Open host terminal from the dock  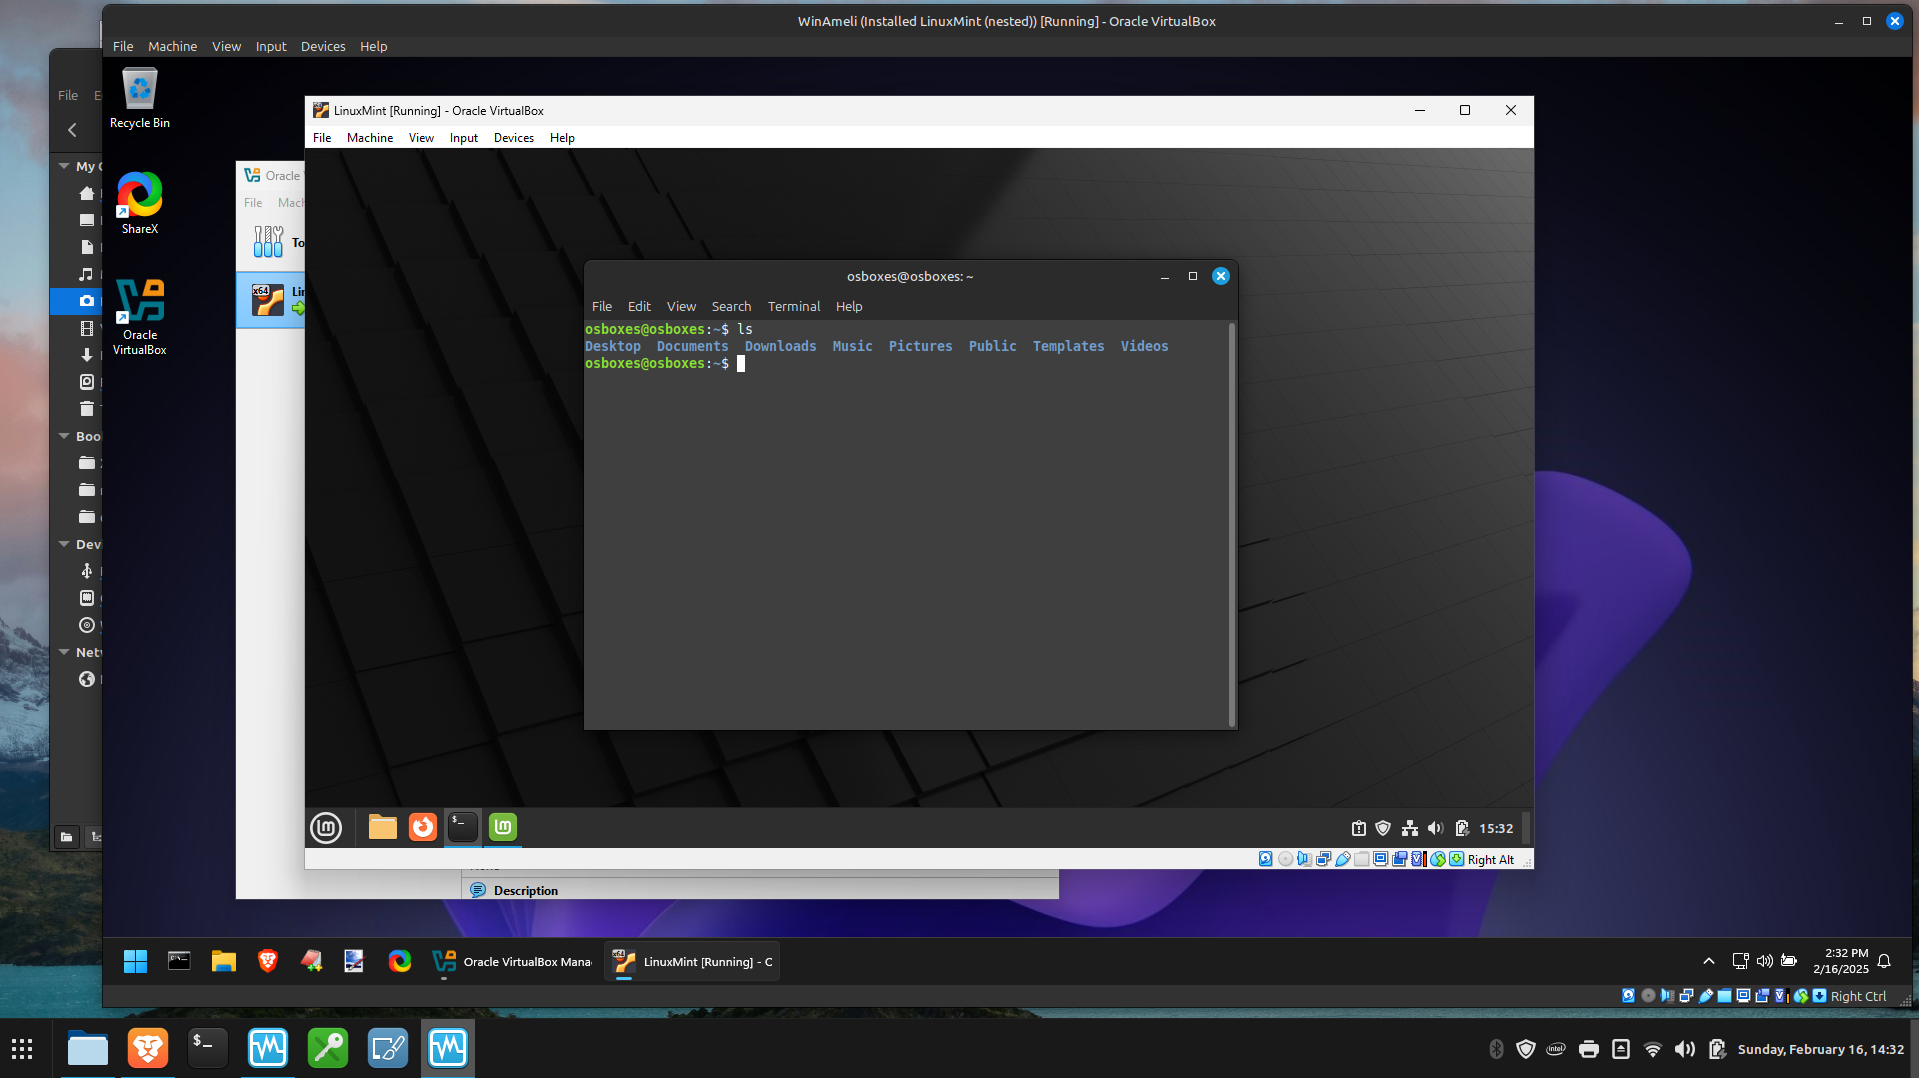click(208, 1049)
